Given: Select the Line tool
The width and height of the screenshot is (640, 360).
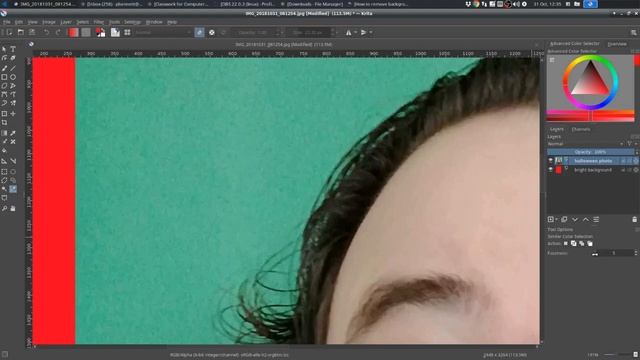Looking at the screenshot, I should [x=13, y=68].
